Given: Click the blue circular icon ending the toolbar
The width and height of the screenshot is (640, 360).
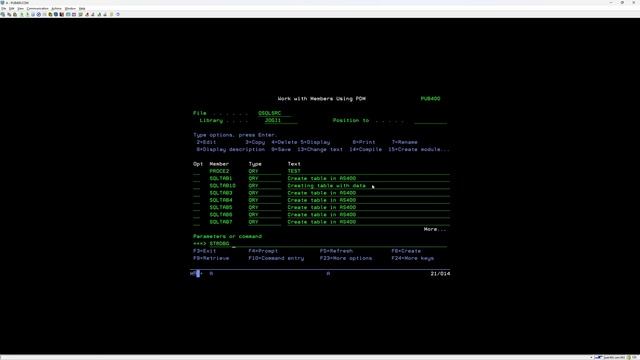Looking at the screenshot, I should [x=118, y=14].
